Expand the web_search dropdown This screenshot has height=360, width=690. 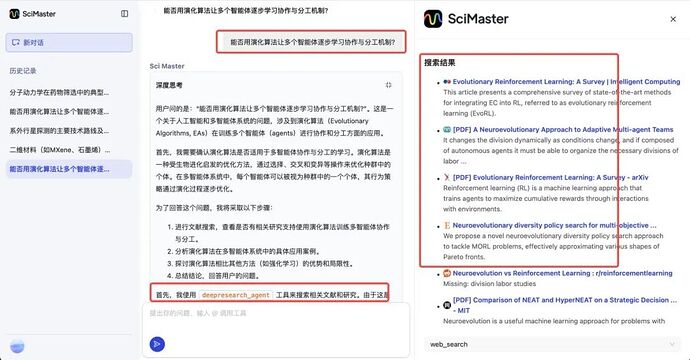(552, 344)
